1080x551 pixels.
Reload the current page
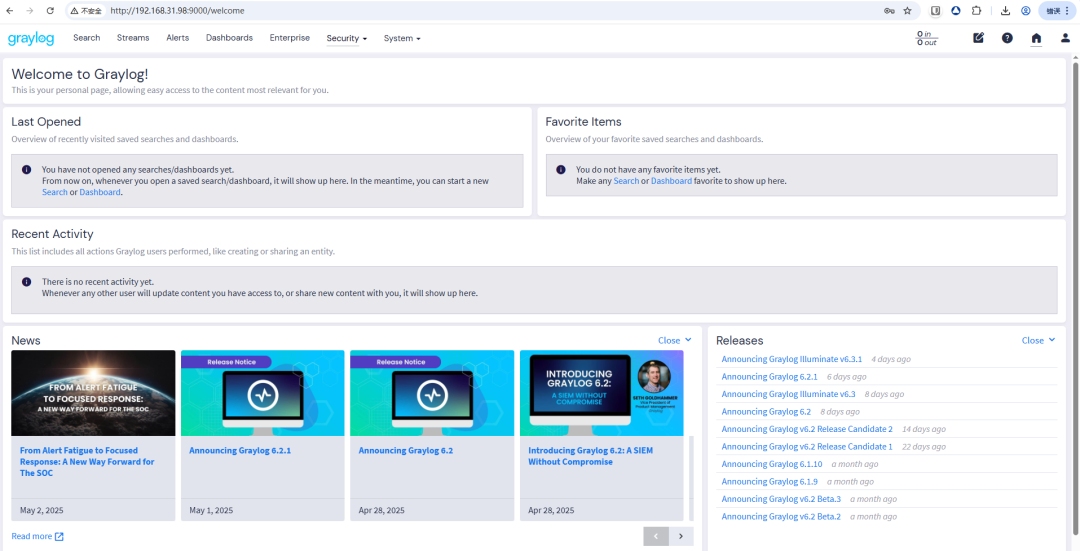(x=50, y=11)
